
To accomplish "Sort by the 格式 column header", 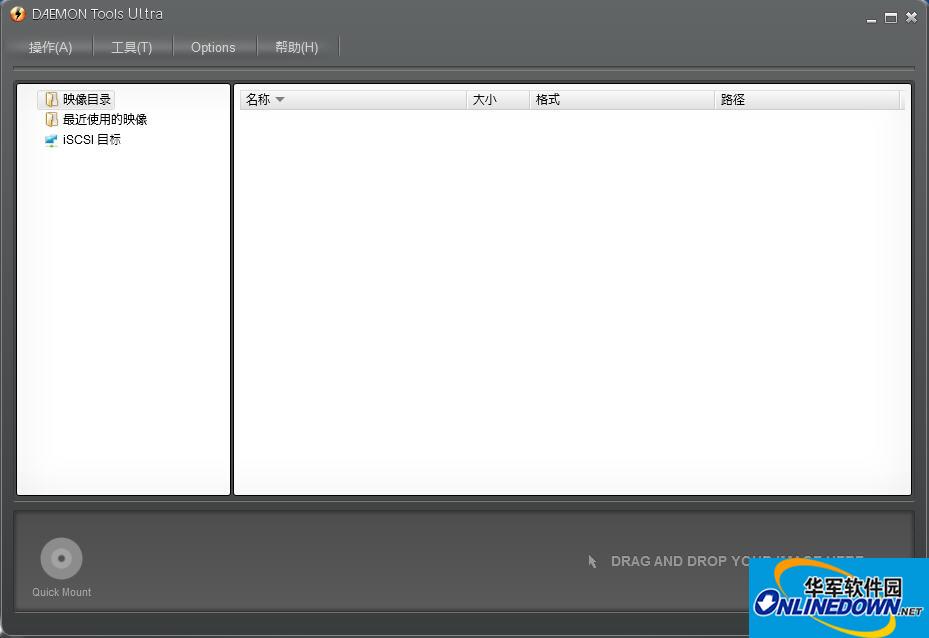I will tap(622, 100).
